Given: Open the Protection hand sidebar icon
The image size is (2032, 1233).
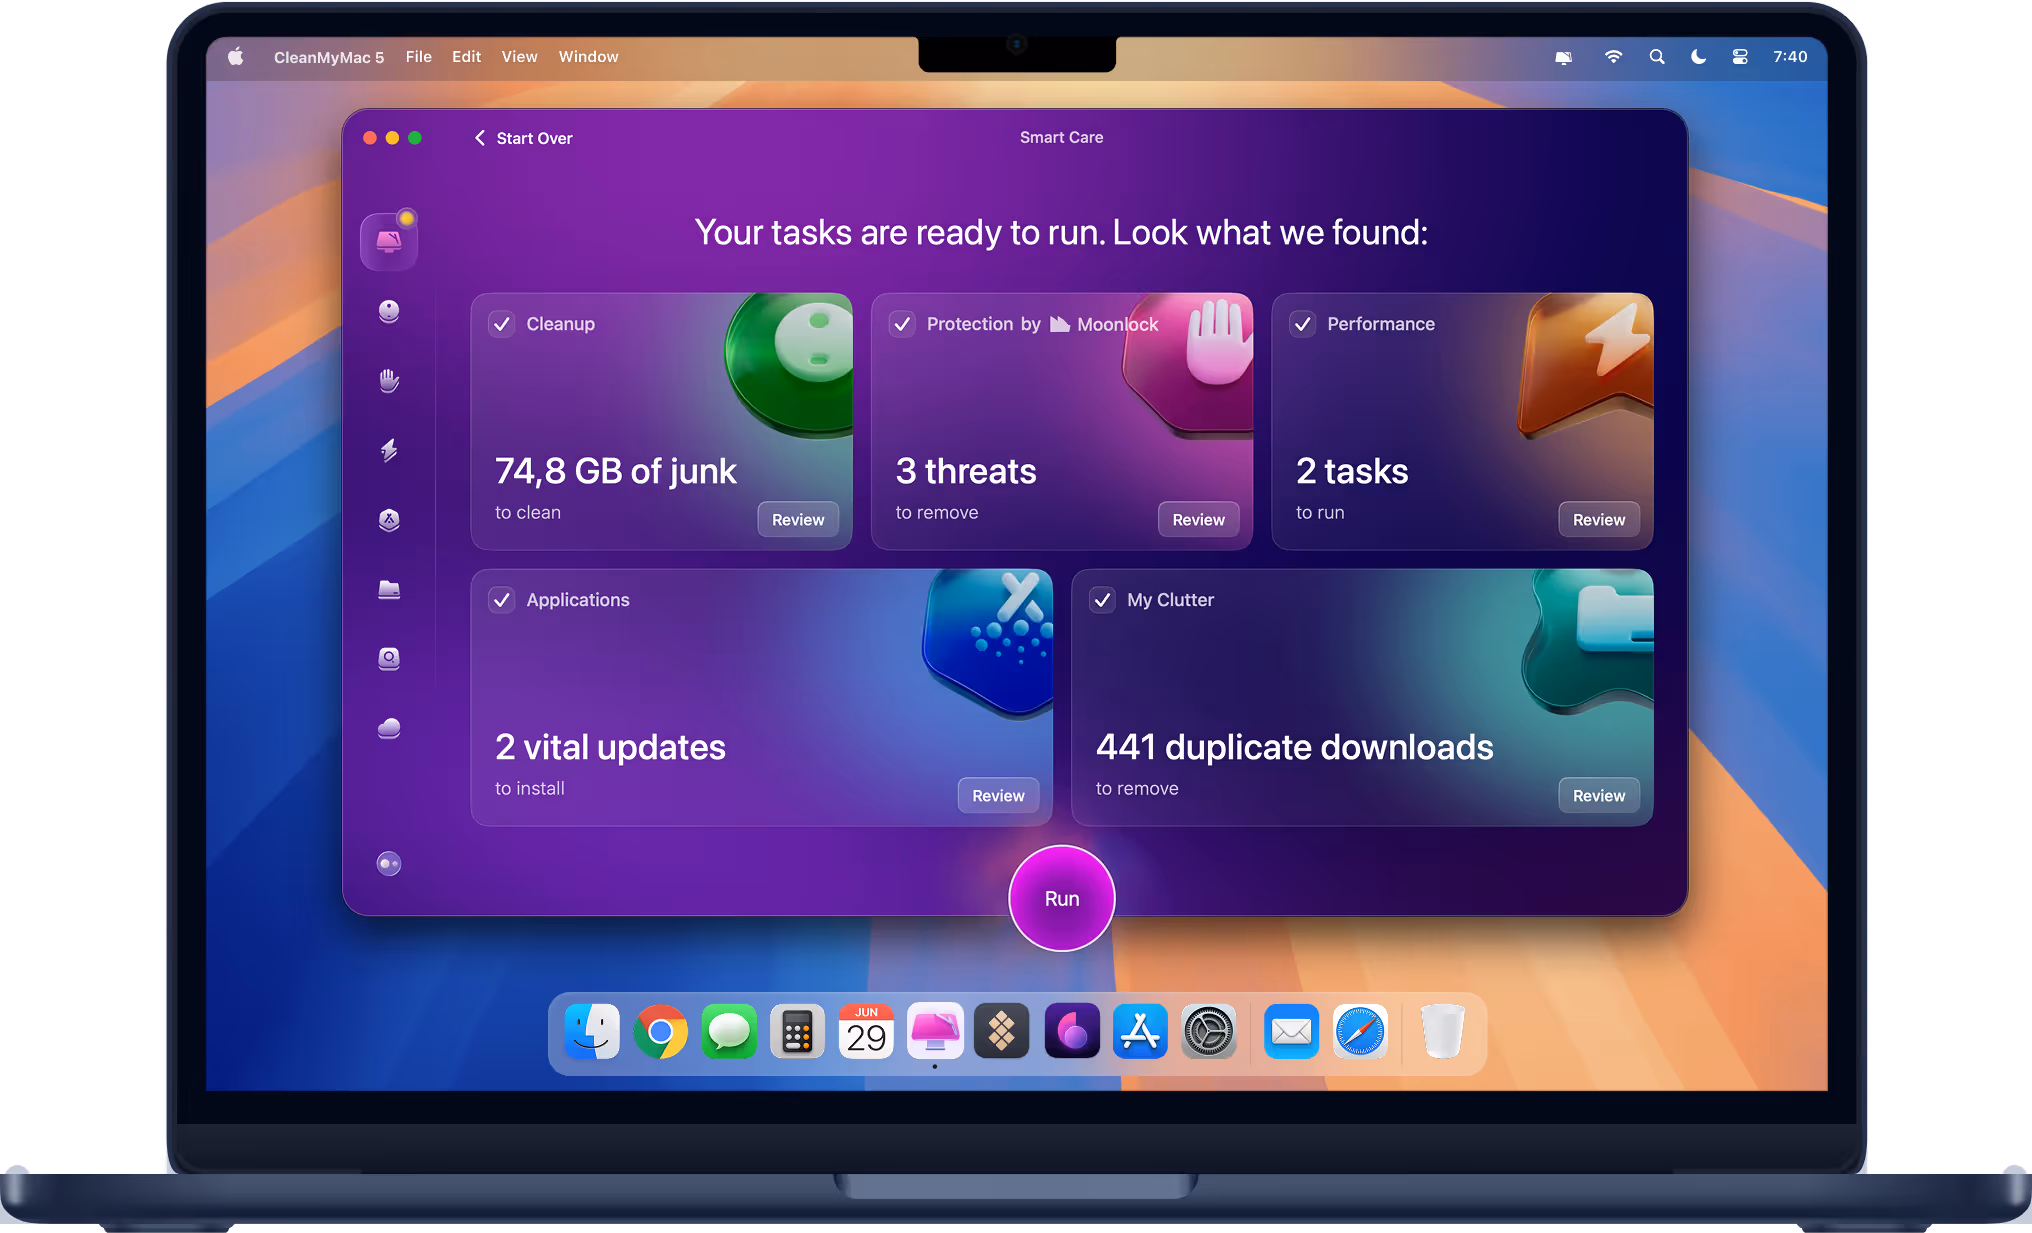Looking at the screenshot, I should (389, 380).
